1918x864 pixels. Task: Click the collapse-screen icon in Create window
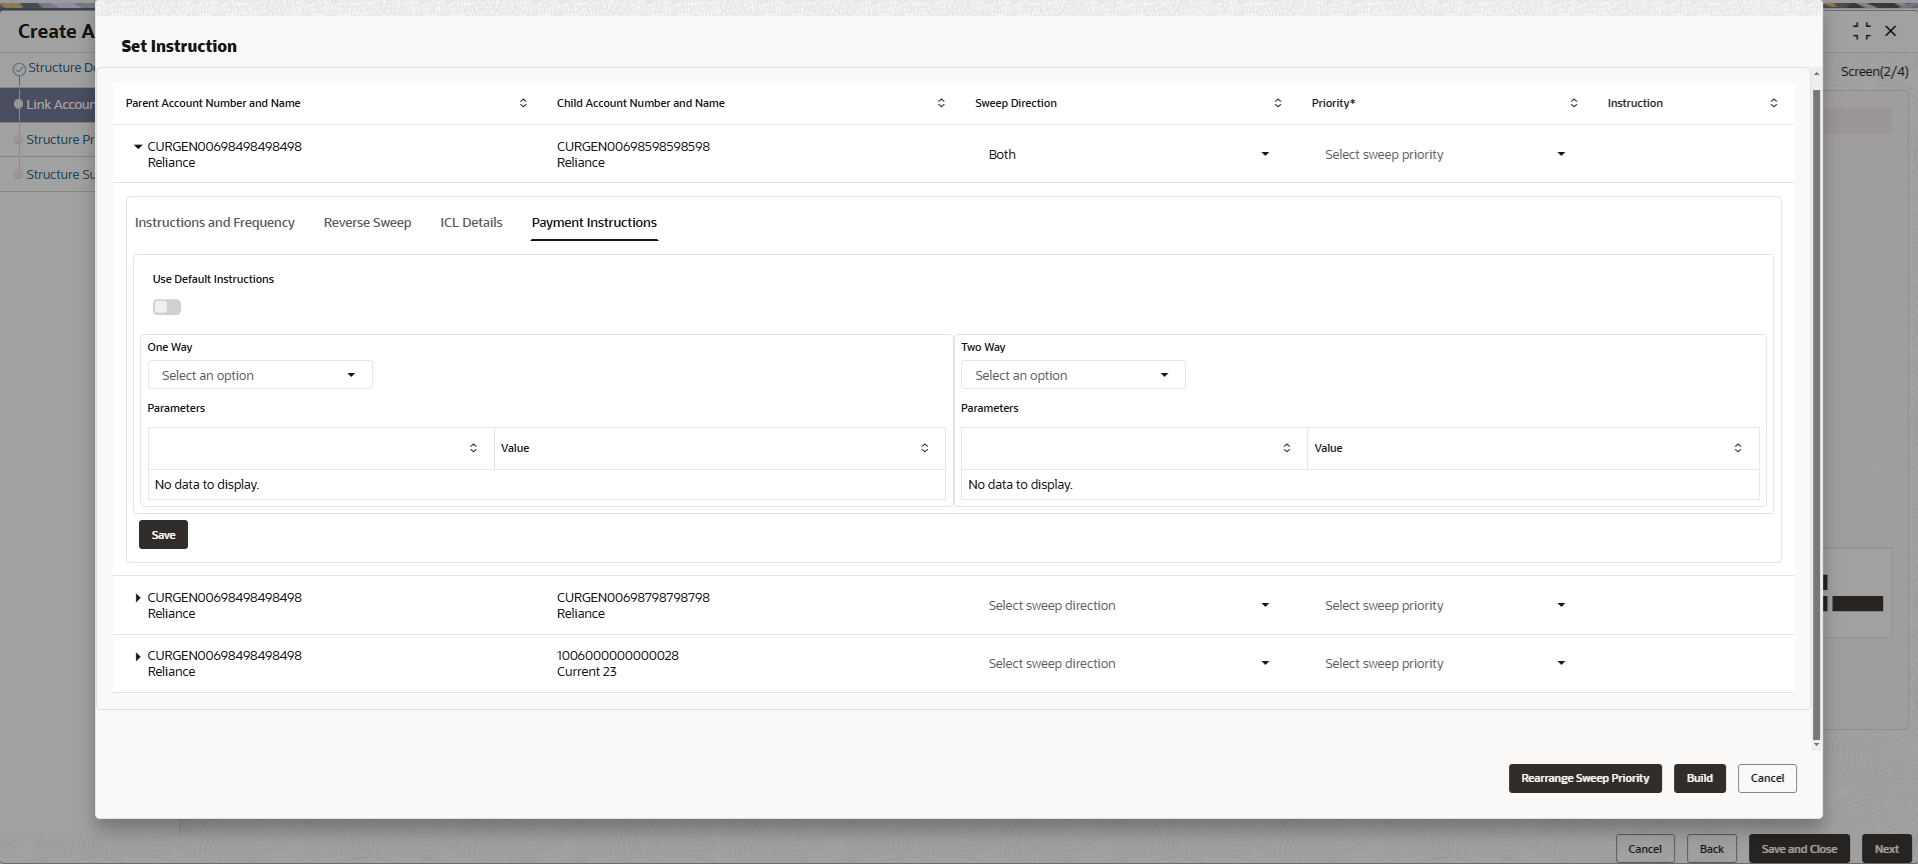[x=1861, y=31]
